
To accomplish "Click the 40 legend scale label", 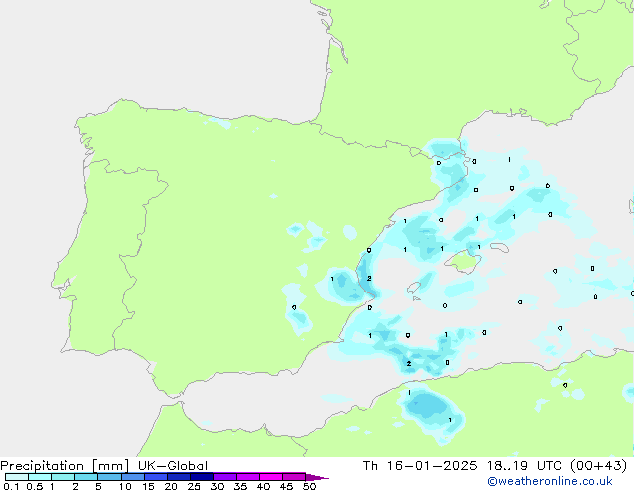I will pos(263,486).
